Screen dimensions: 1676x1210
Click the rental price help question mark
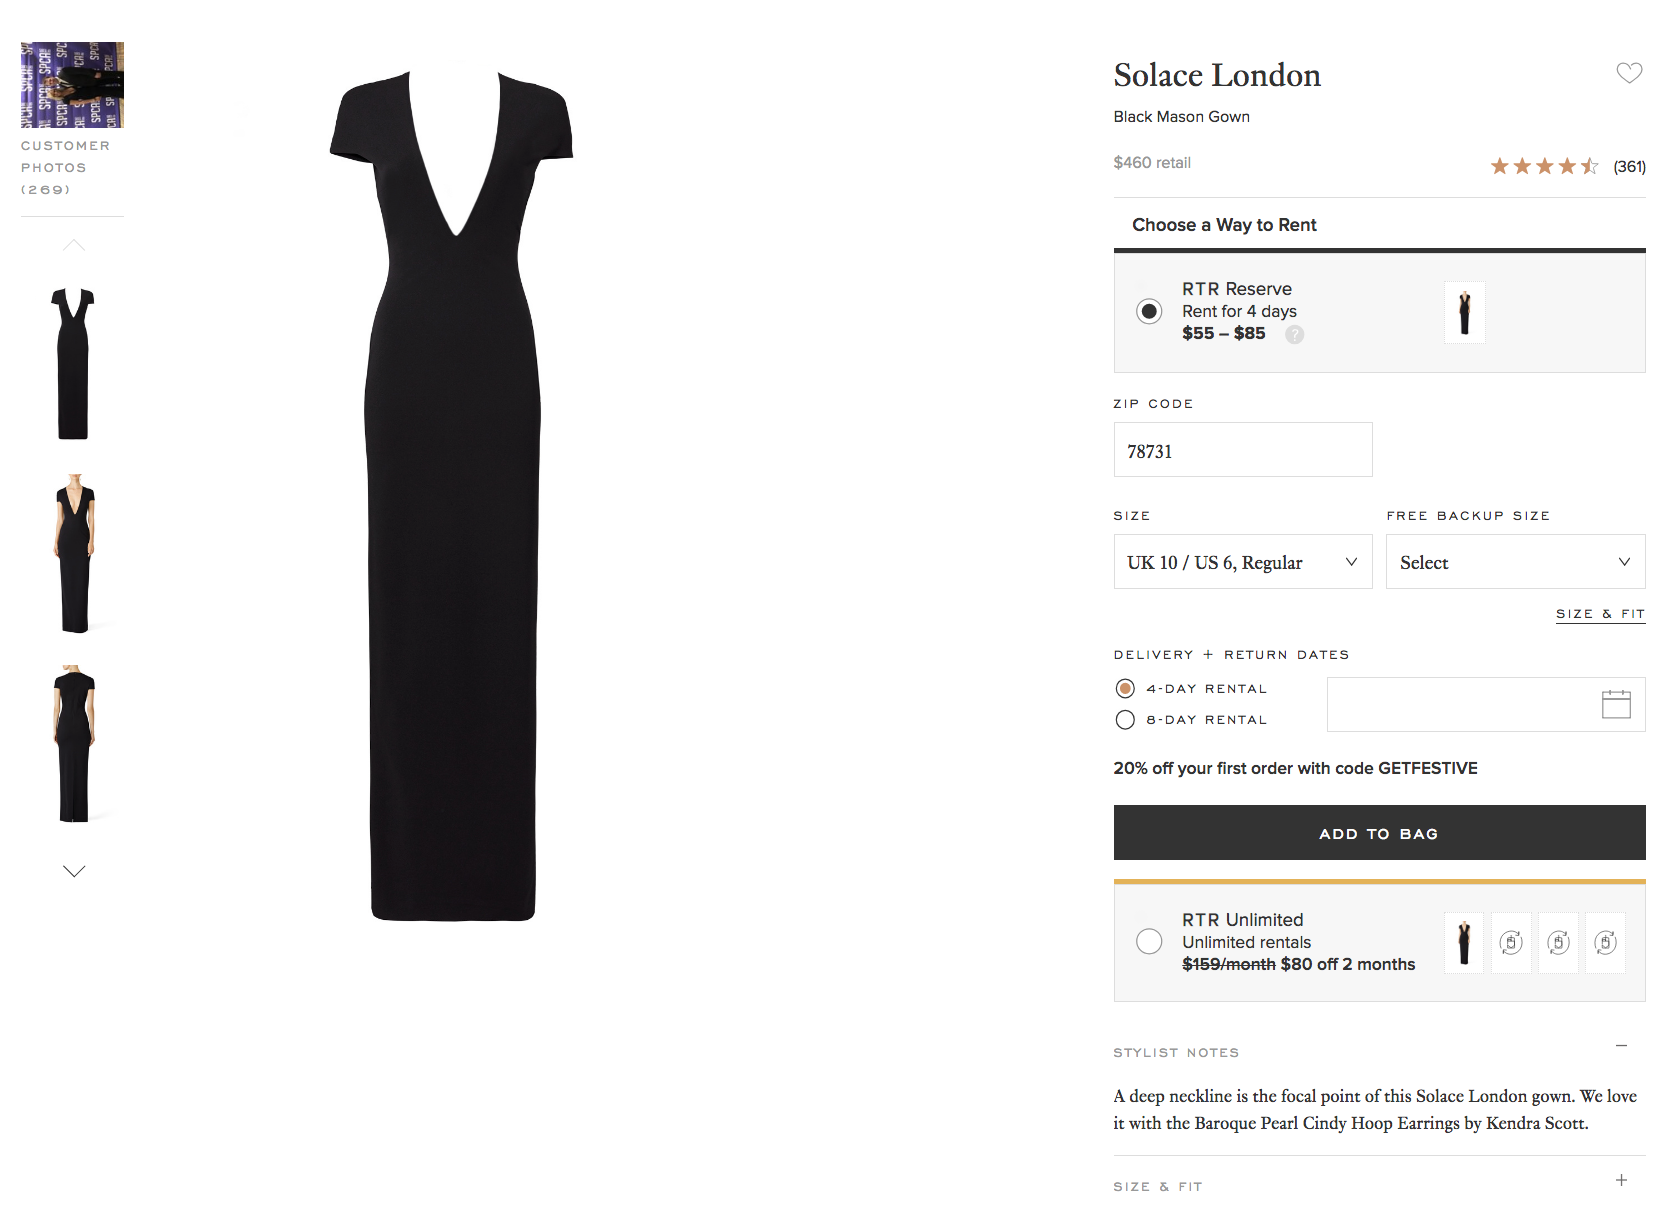click(x=1294, y=335)
